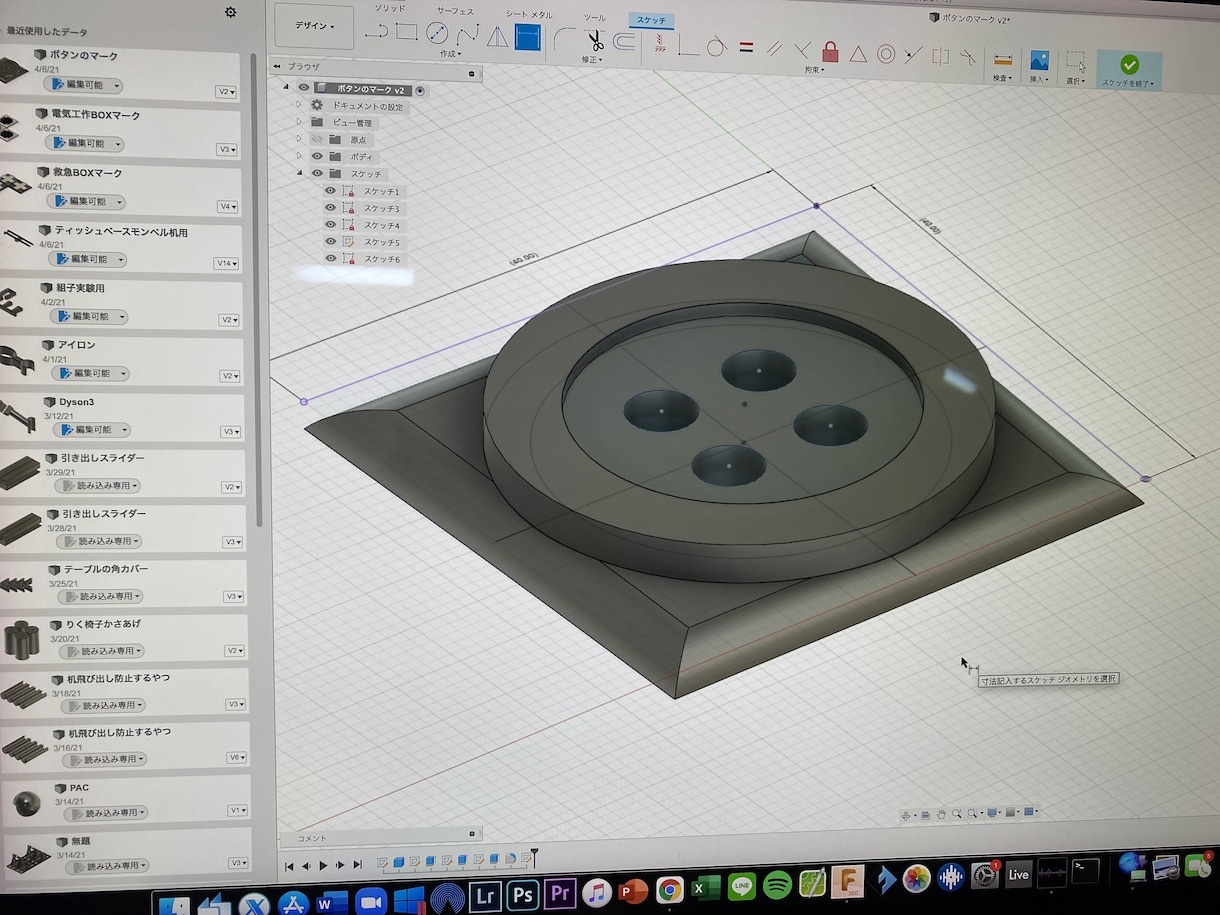Toggle visibility of スケッチ6
Viewport: 1220px width, 915px height.
click(x=332, y=259)
